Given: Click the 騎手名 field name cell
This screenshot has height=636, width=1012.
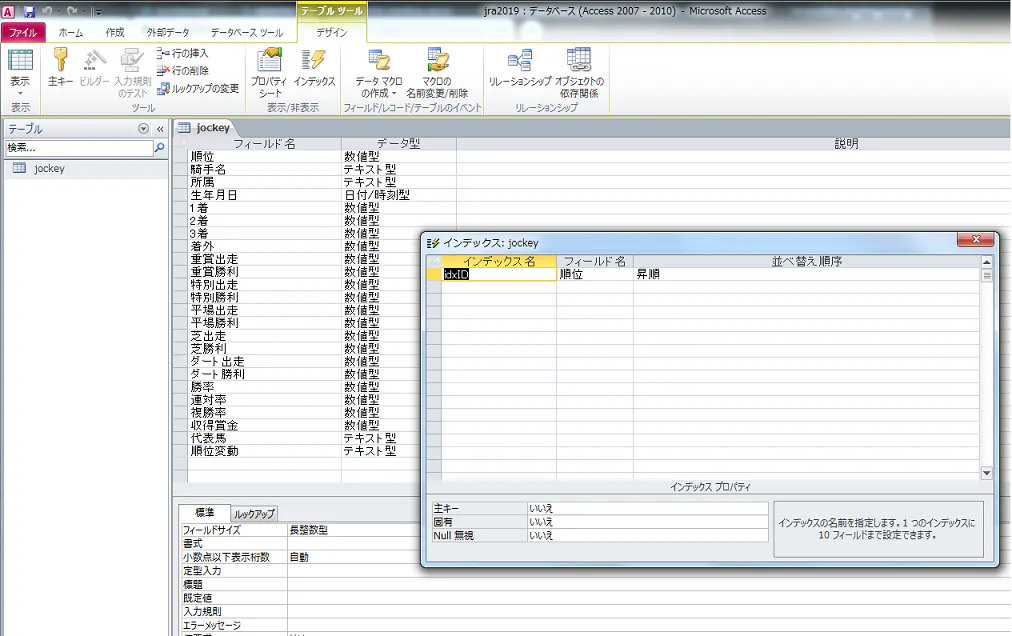Looking at the screenshot, I should [x=264, y=169].
